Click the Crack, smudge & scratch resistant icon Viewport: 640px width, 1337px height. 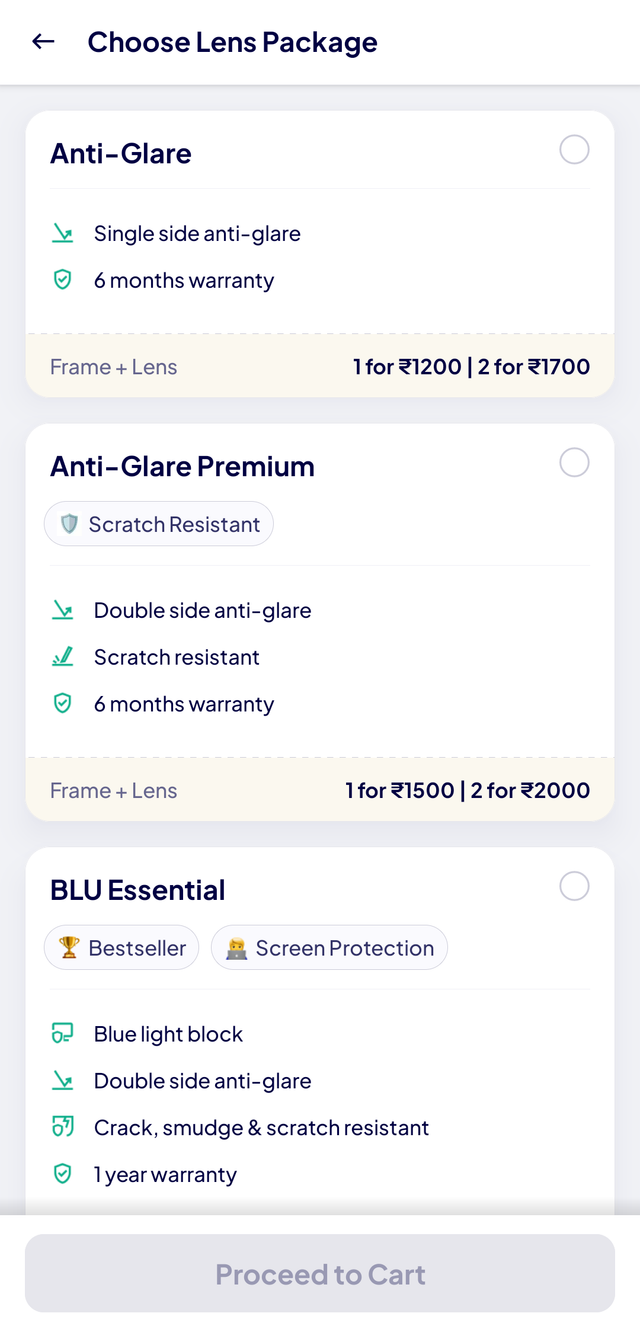click(x=63, y=1128)
